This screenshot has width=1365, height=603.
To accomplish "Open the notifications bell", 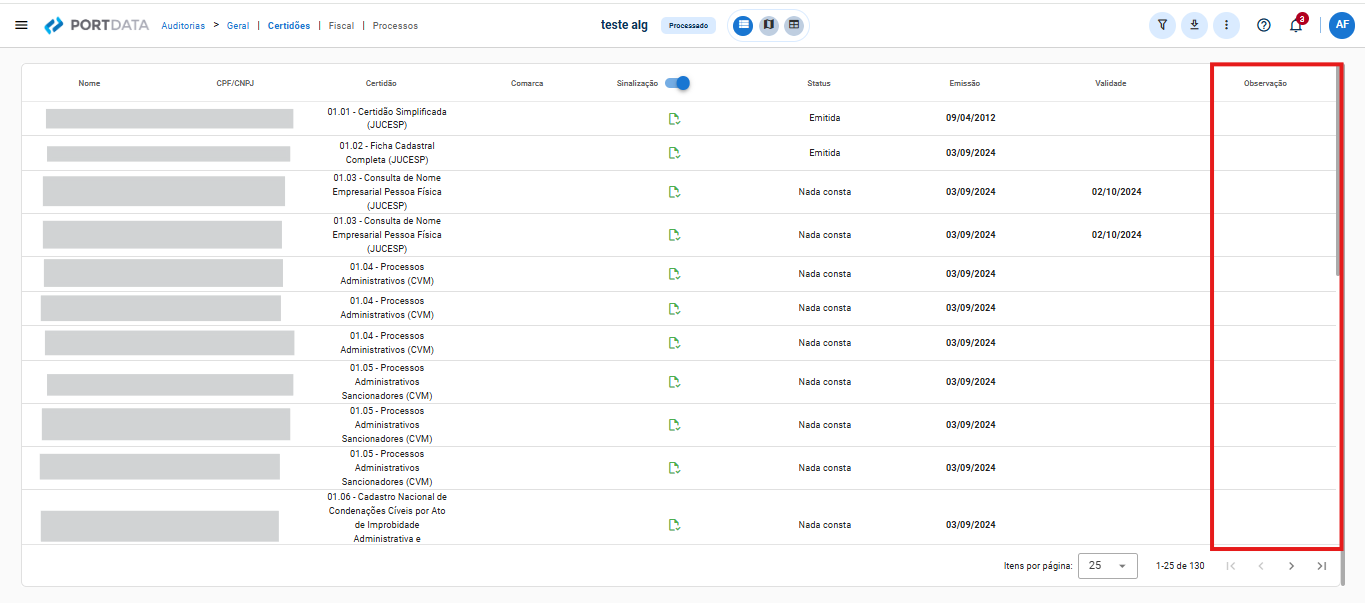I will point(1296,25).
